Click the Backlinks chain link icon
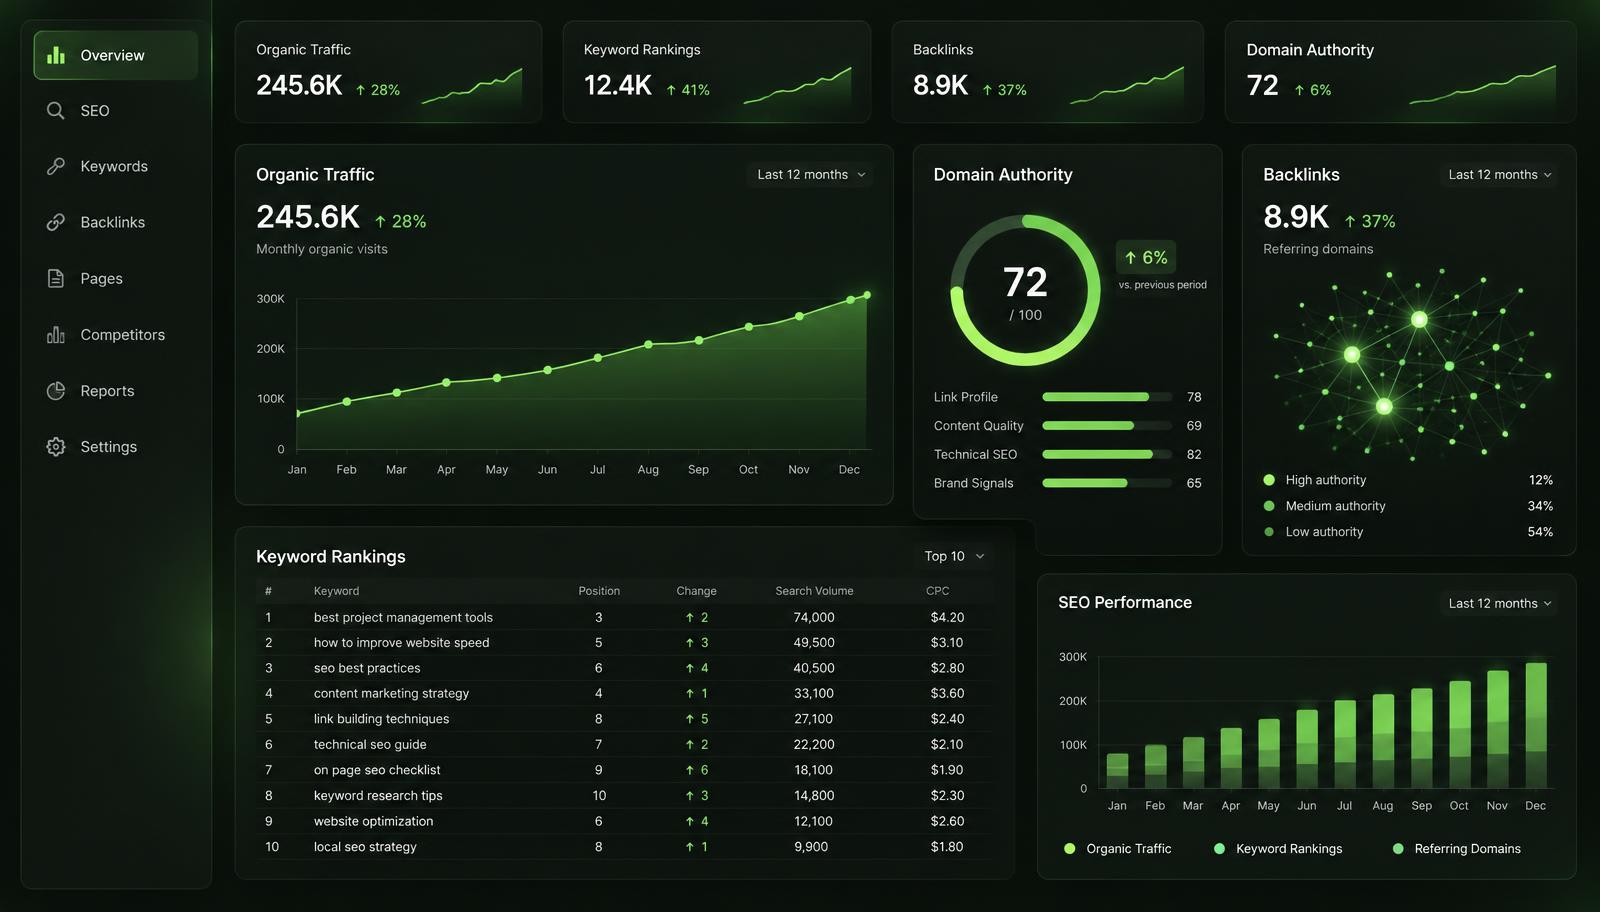Image resolution: width=1600 pixels, height=912 pixels. coord(56,222)
